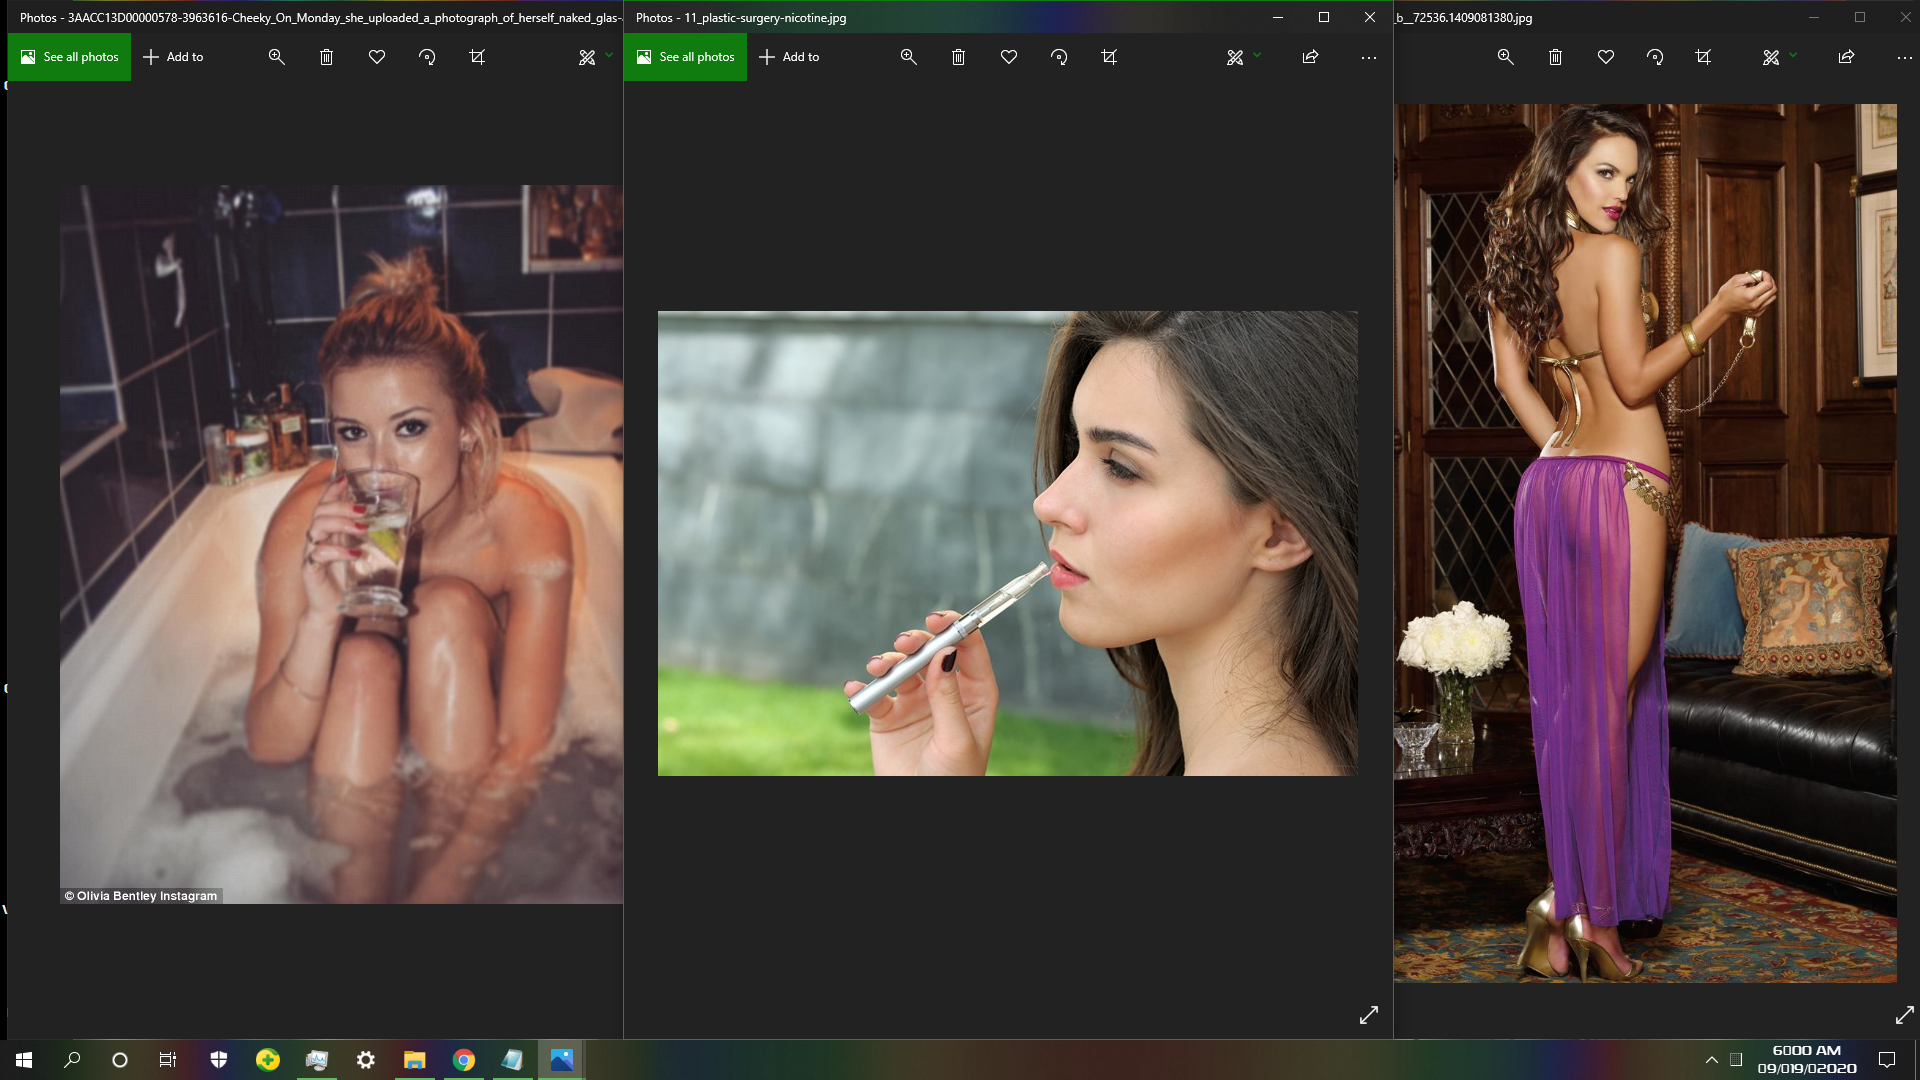This screenshot has height=1080, width=1920.
Task: Open See more menu in middle window
Action: [x=1368, y=57]
